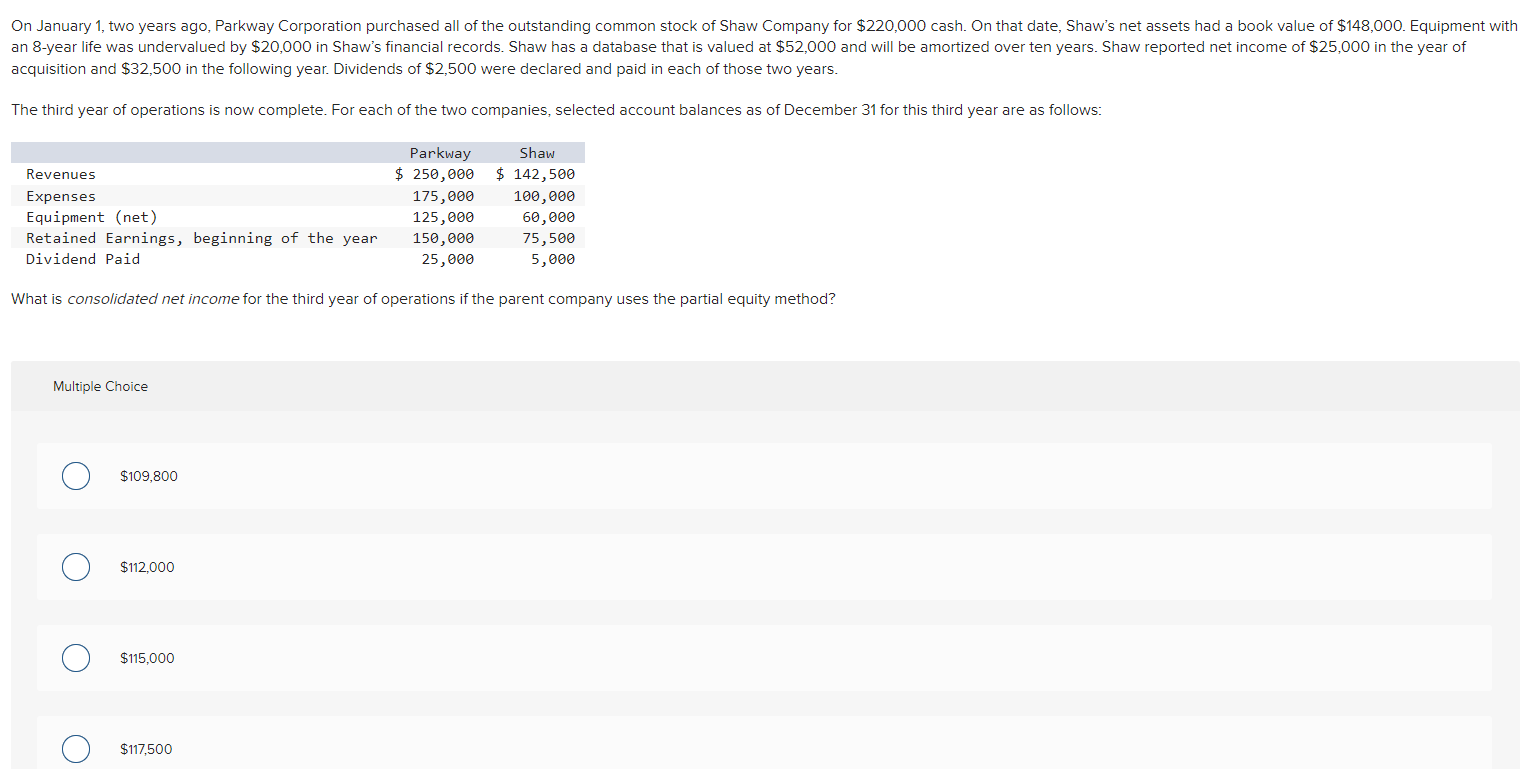Click the Expenses row label

(x=61, y=195)
